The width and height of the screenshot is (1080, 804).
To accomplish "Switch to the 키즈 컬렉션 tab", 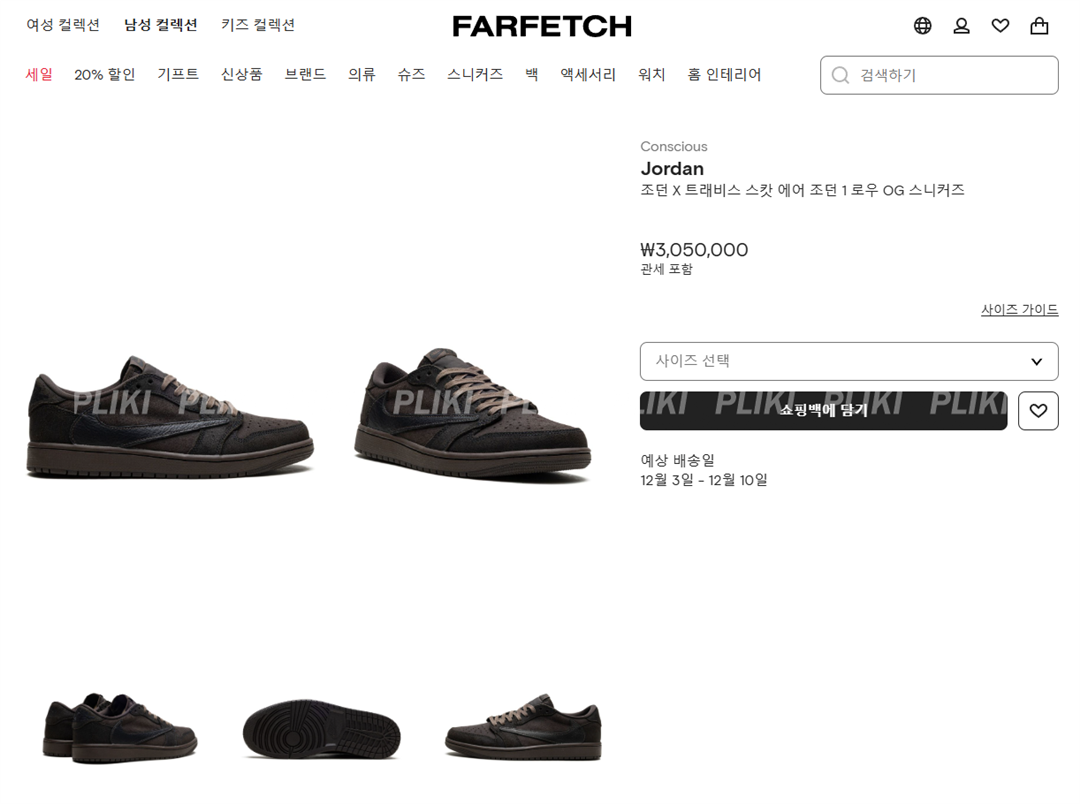I will point(258,25).
